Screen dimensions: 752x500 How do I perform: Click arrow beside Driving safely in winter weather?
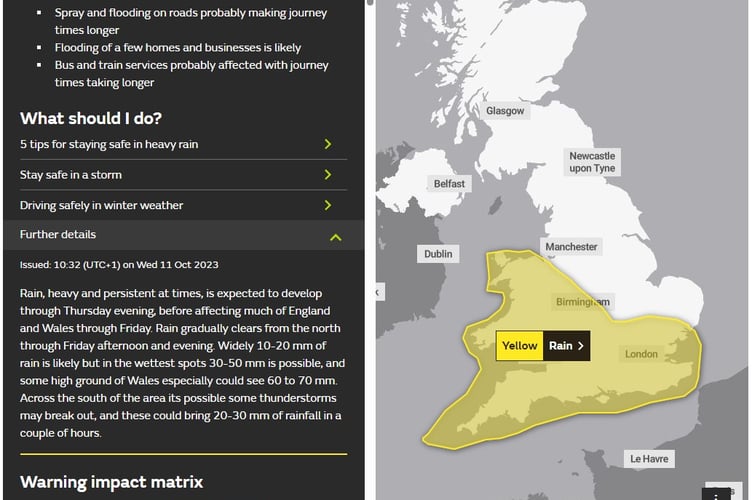coord(327,205)
